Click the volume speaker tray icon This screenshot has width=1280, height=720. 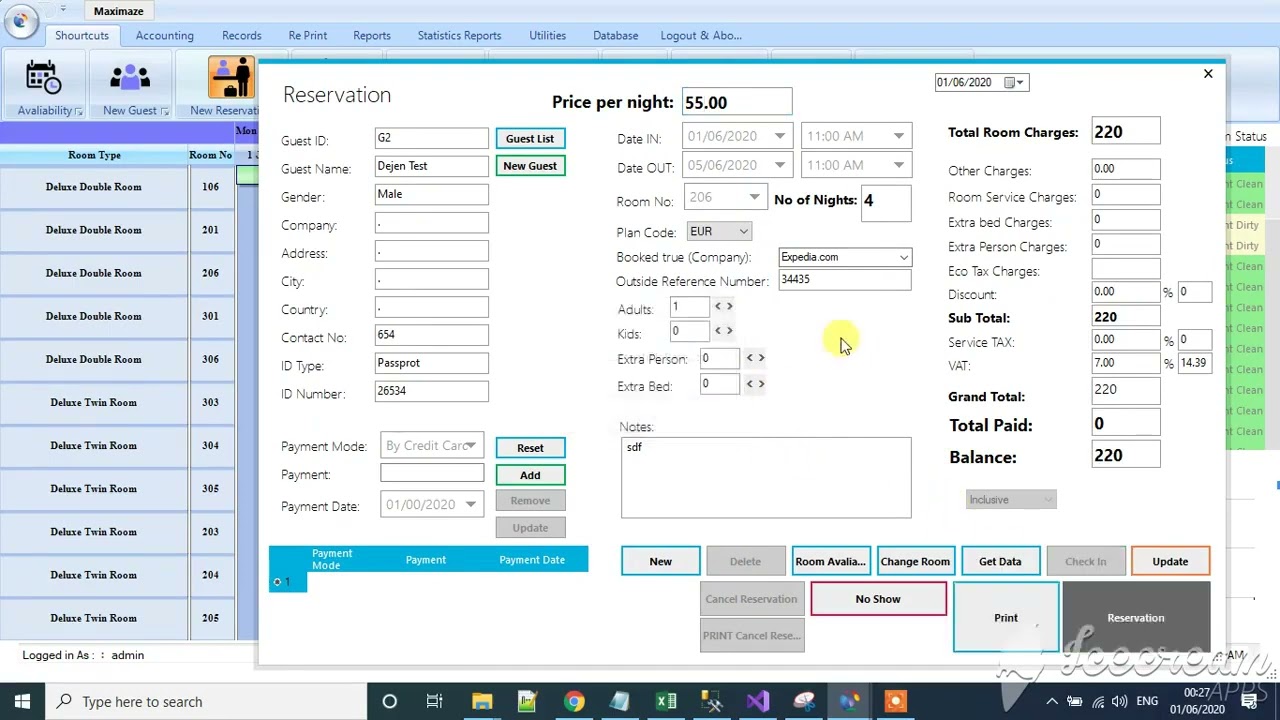pyautogui.click(x=1121, y=702)
